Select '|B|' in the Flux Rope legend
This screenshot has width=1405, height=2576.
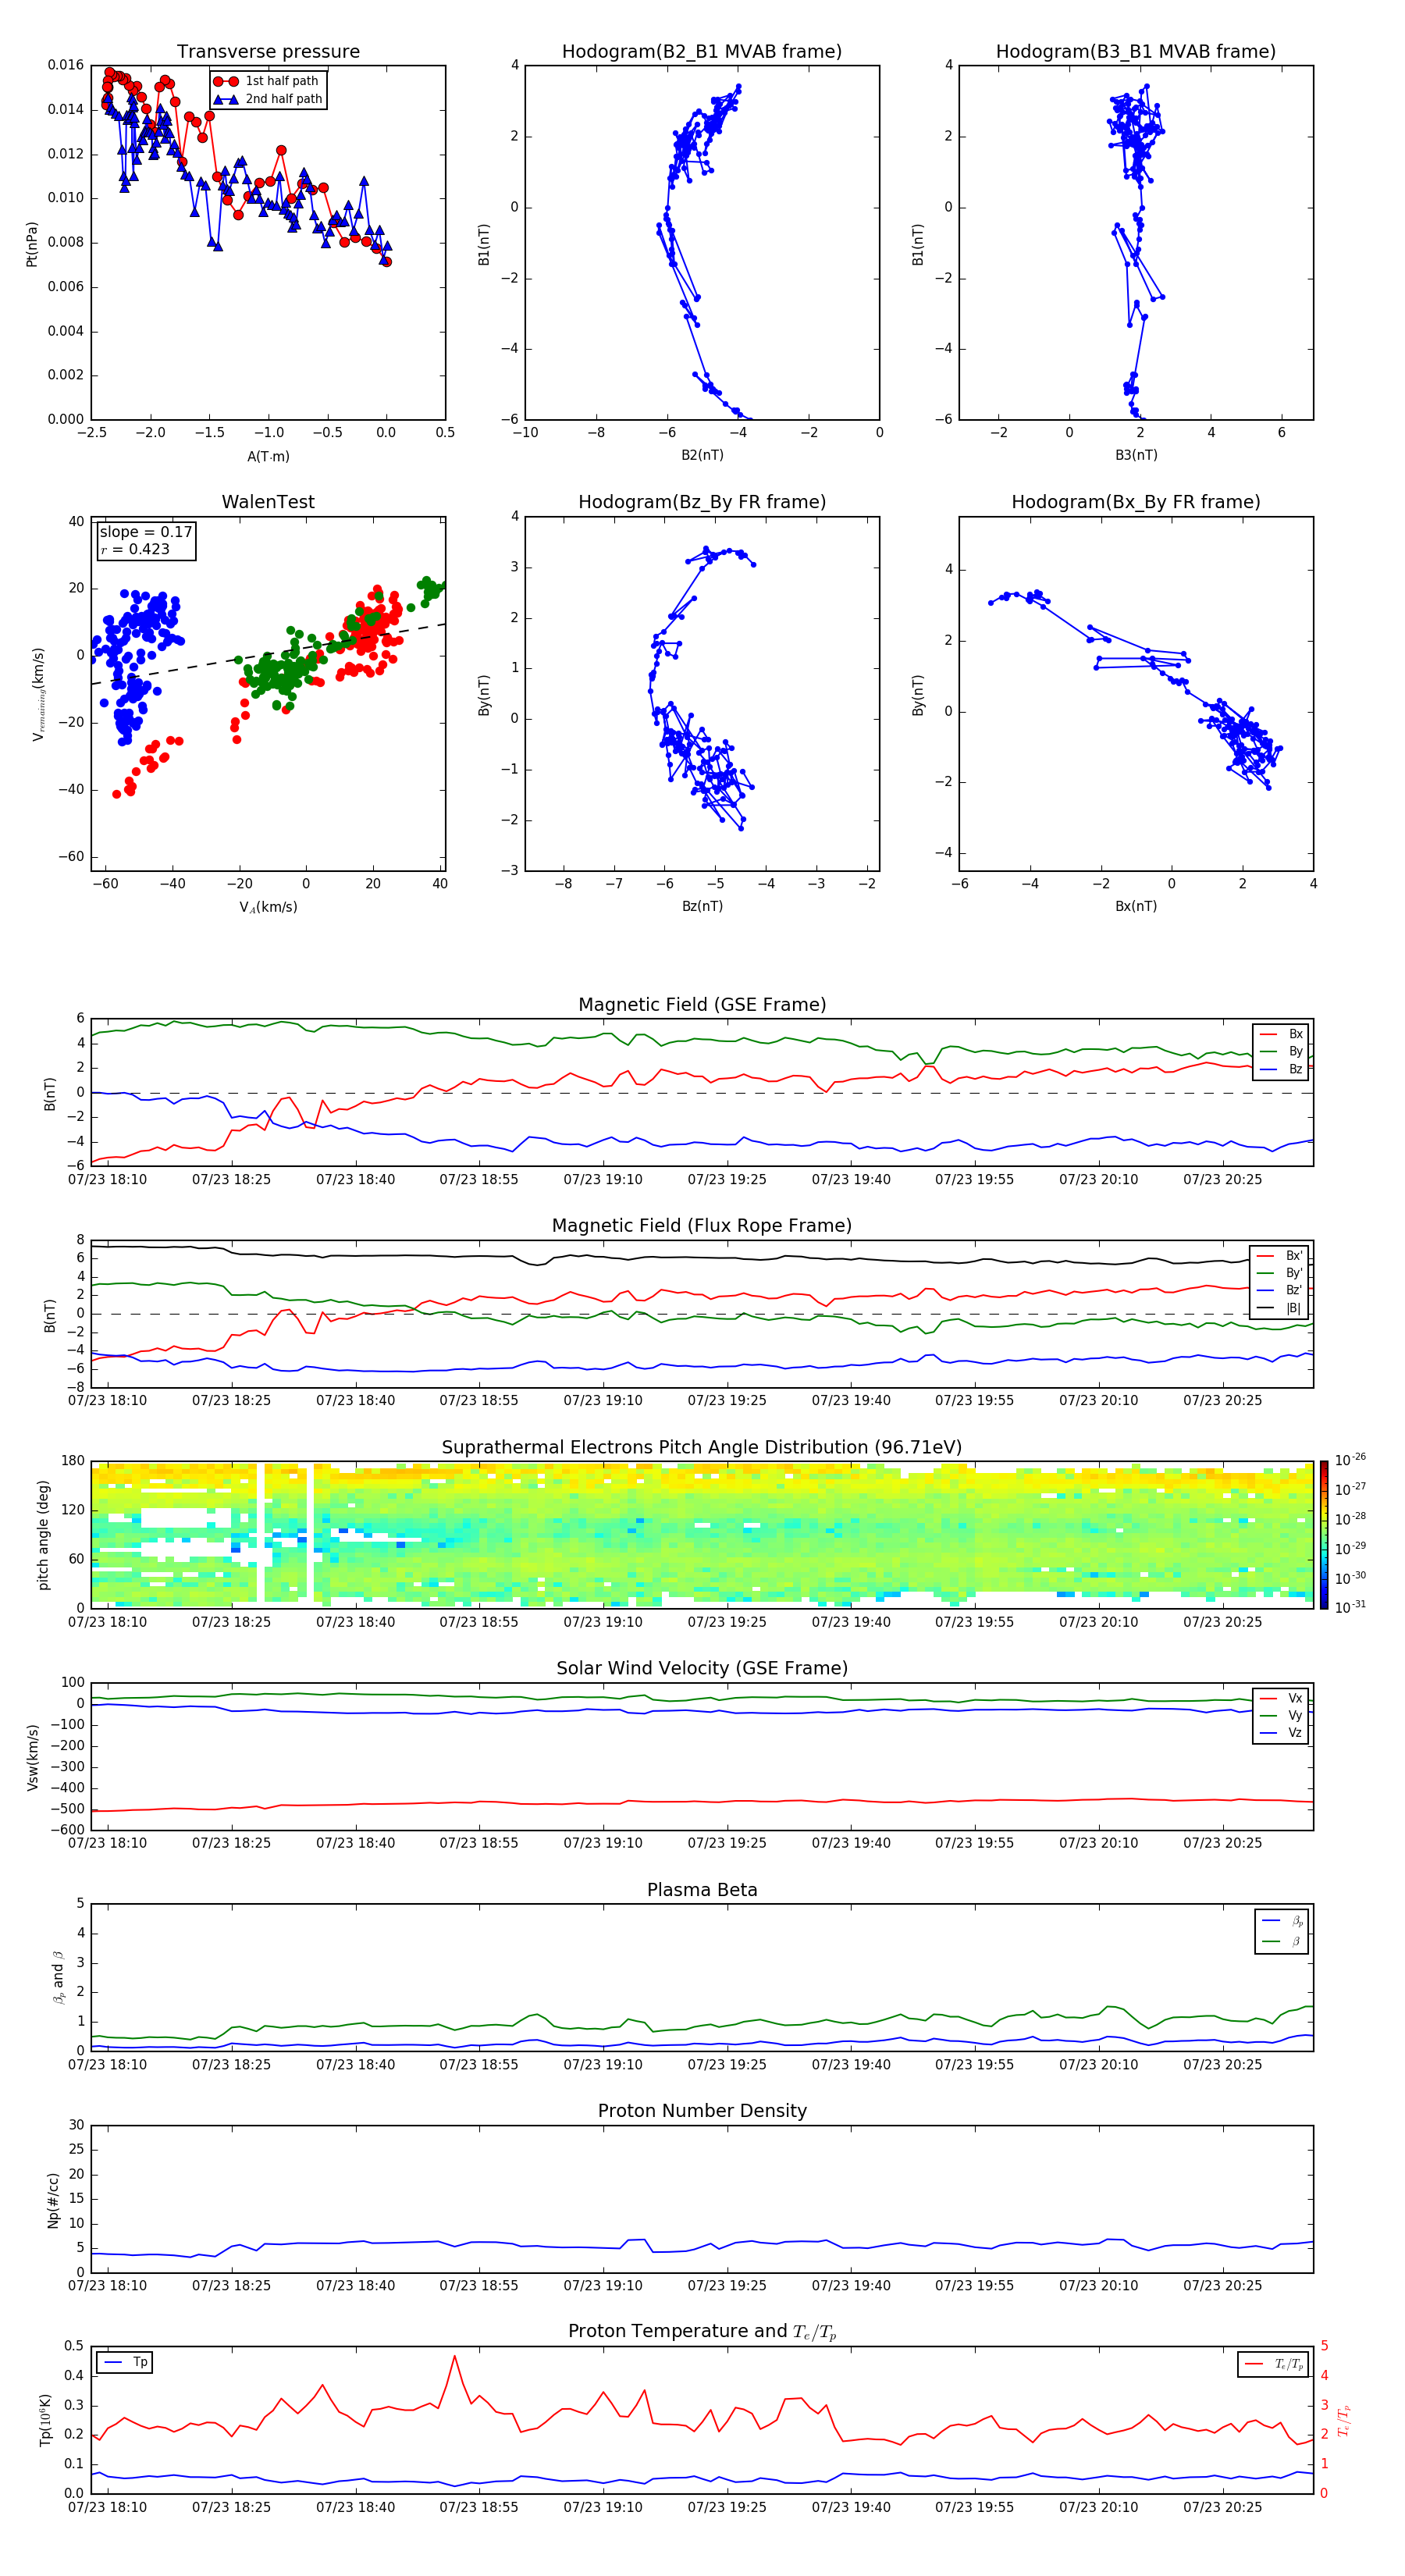[x=1294, y=1308]
